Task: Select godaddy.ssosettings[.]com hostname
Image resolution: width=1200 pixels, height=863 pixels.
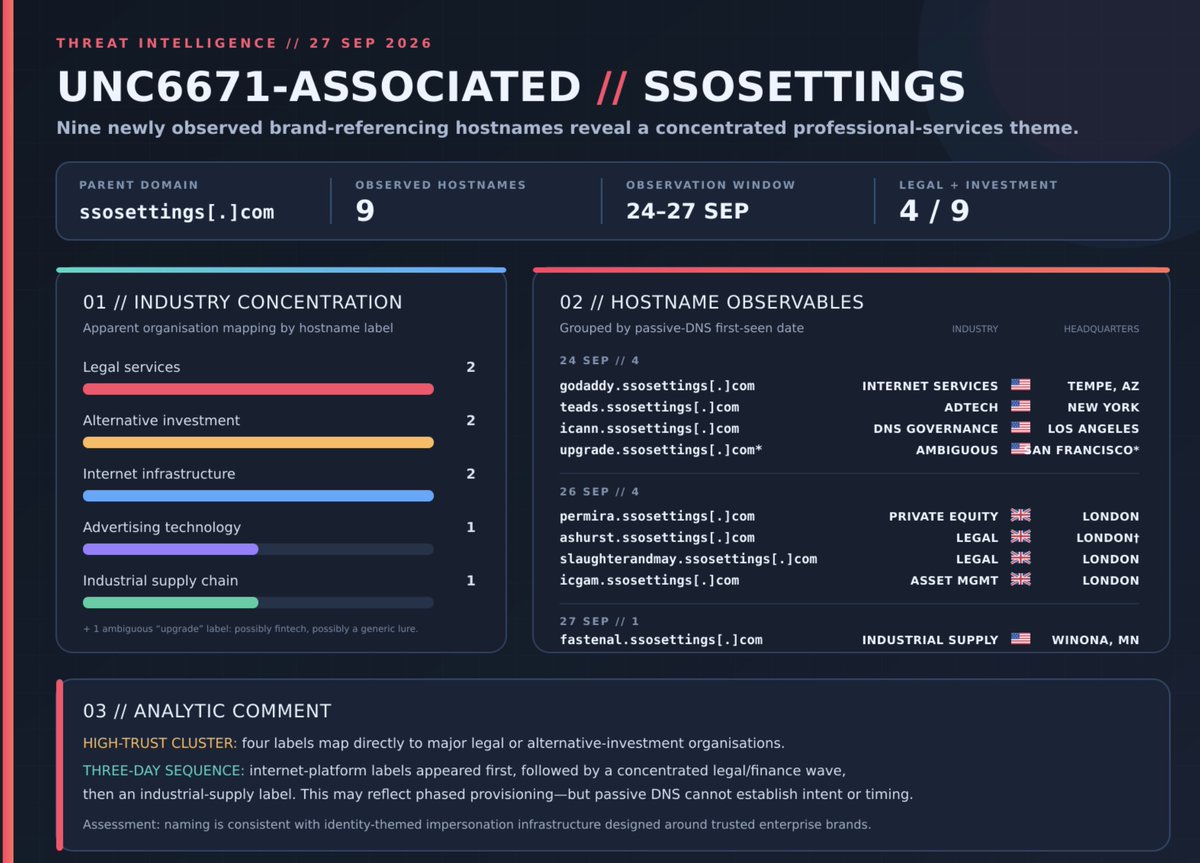Action: point(657,385)
